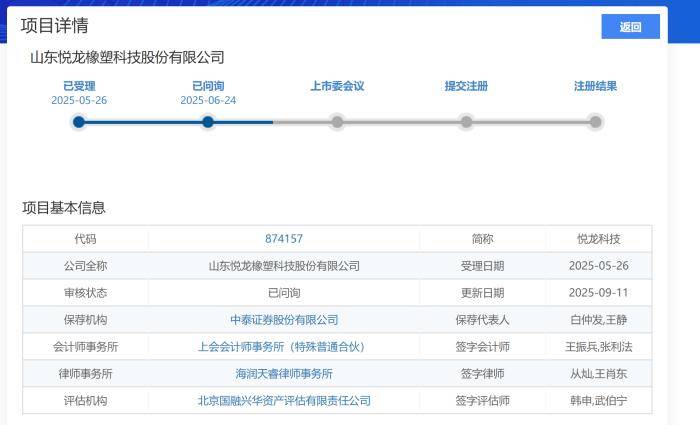Image resolution: width=700 pixels, height=425 pixels.
Task: Click the 返回 button
Action: (x=630, y=27)
